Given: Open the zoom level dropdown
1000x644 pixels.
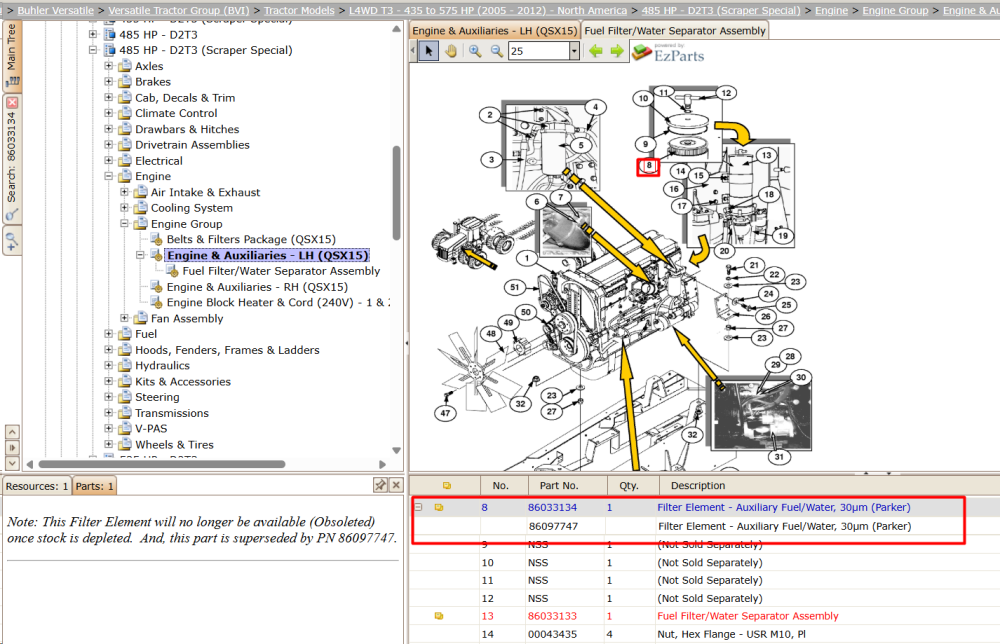Looking at the screenshot, I should (574, 51).
